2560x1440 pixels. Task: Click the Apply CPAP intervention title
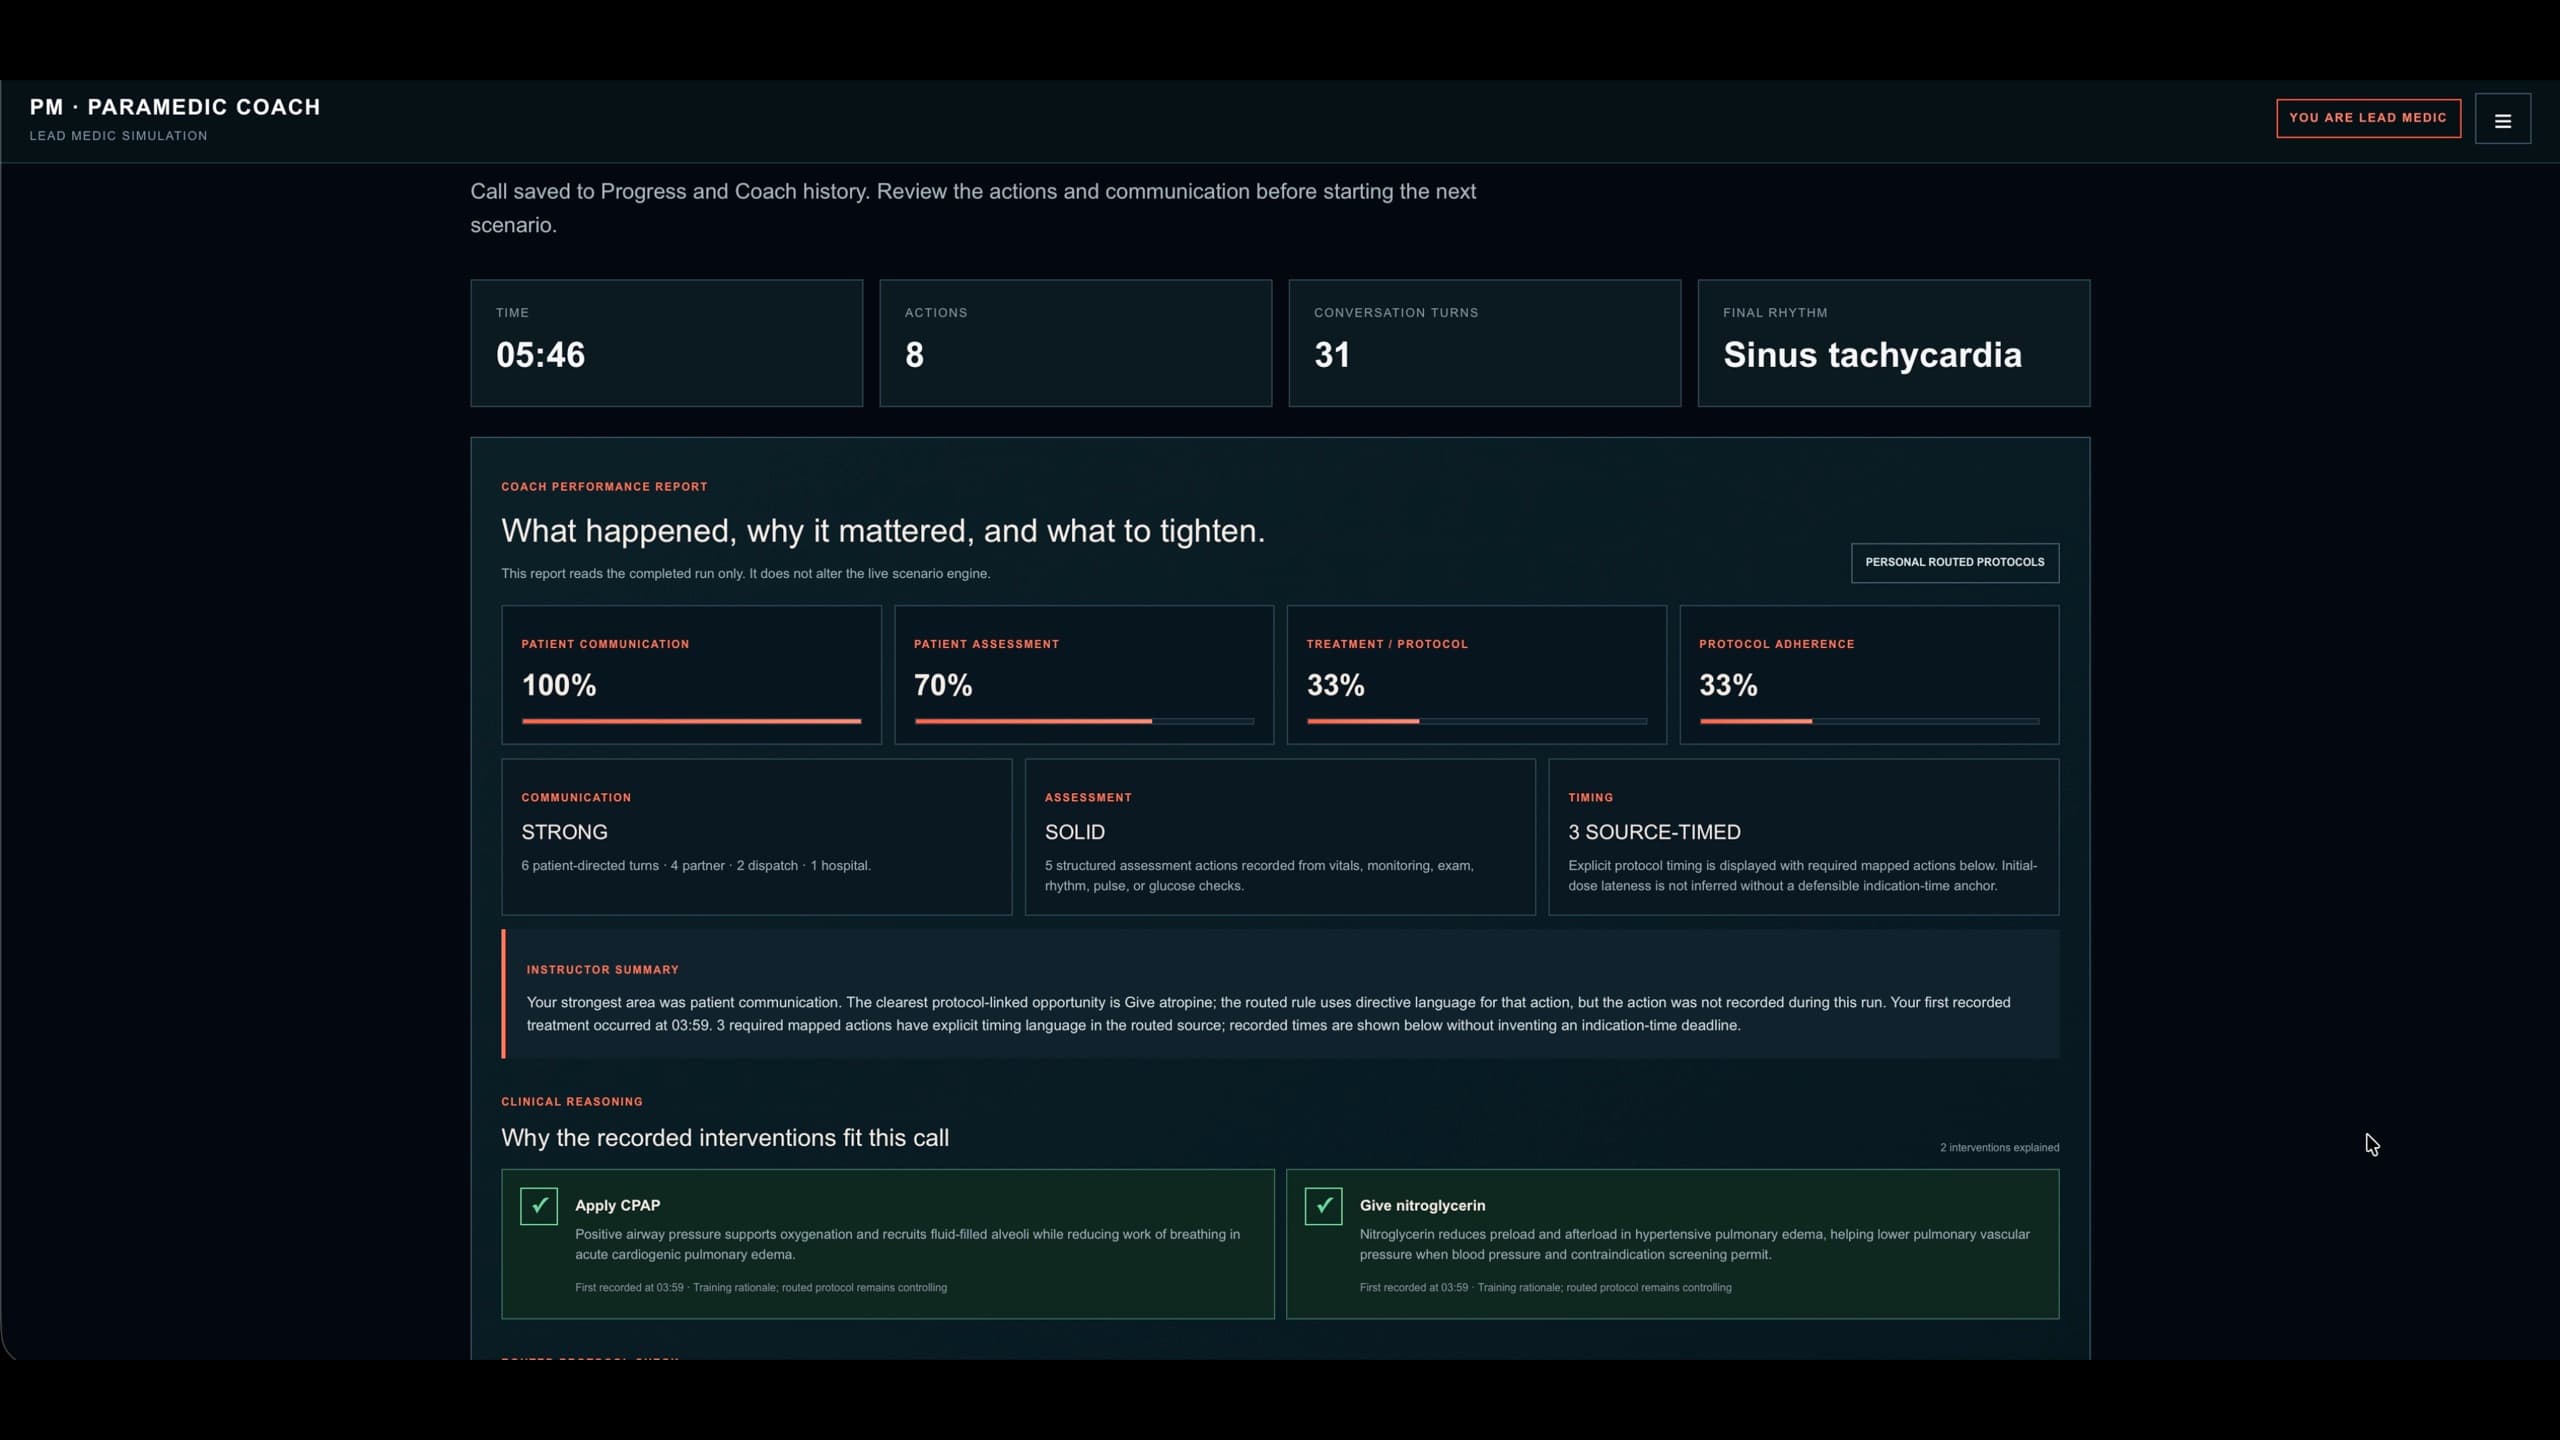(617, 1206)
